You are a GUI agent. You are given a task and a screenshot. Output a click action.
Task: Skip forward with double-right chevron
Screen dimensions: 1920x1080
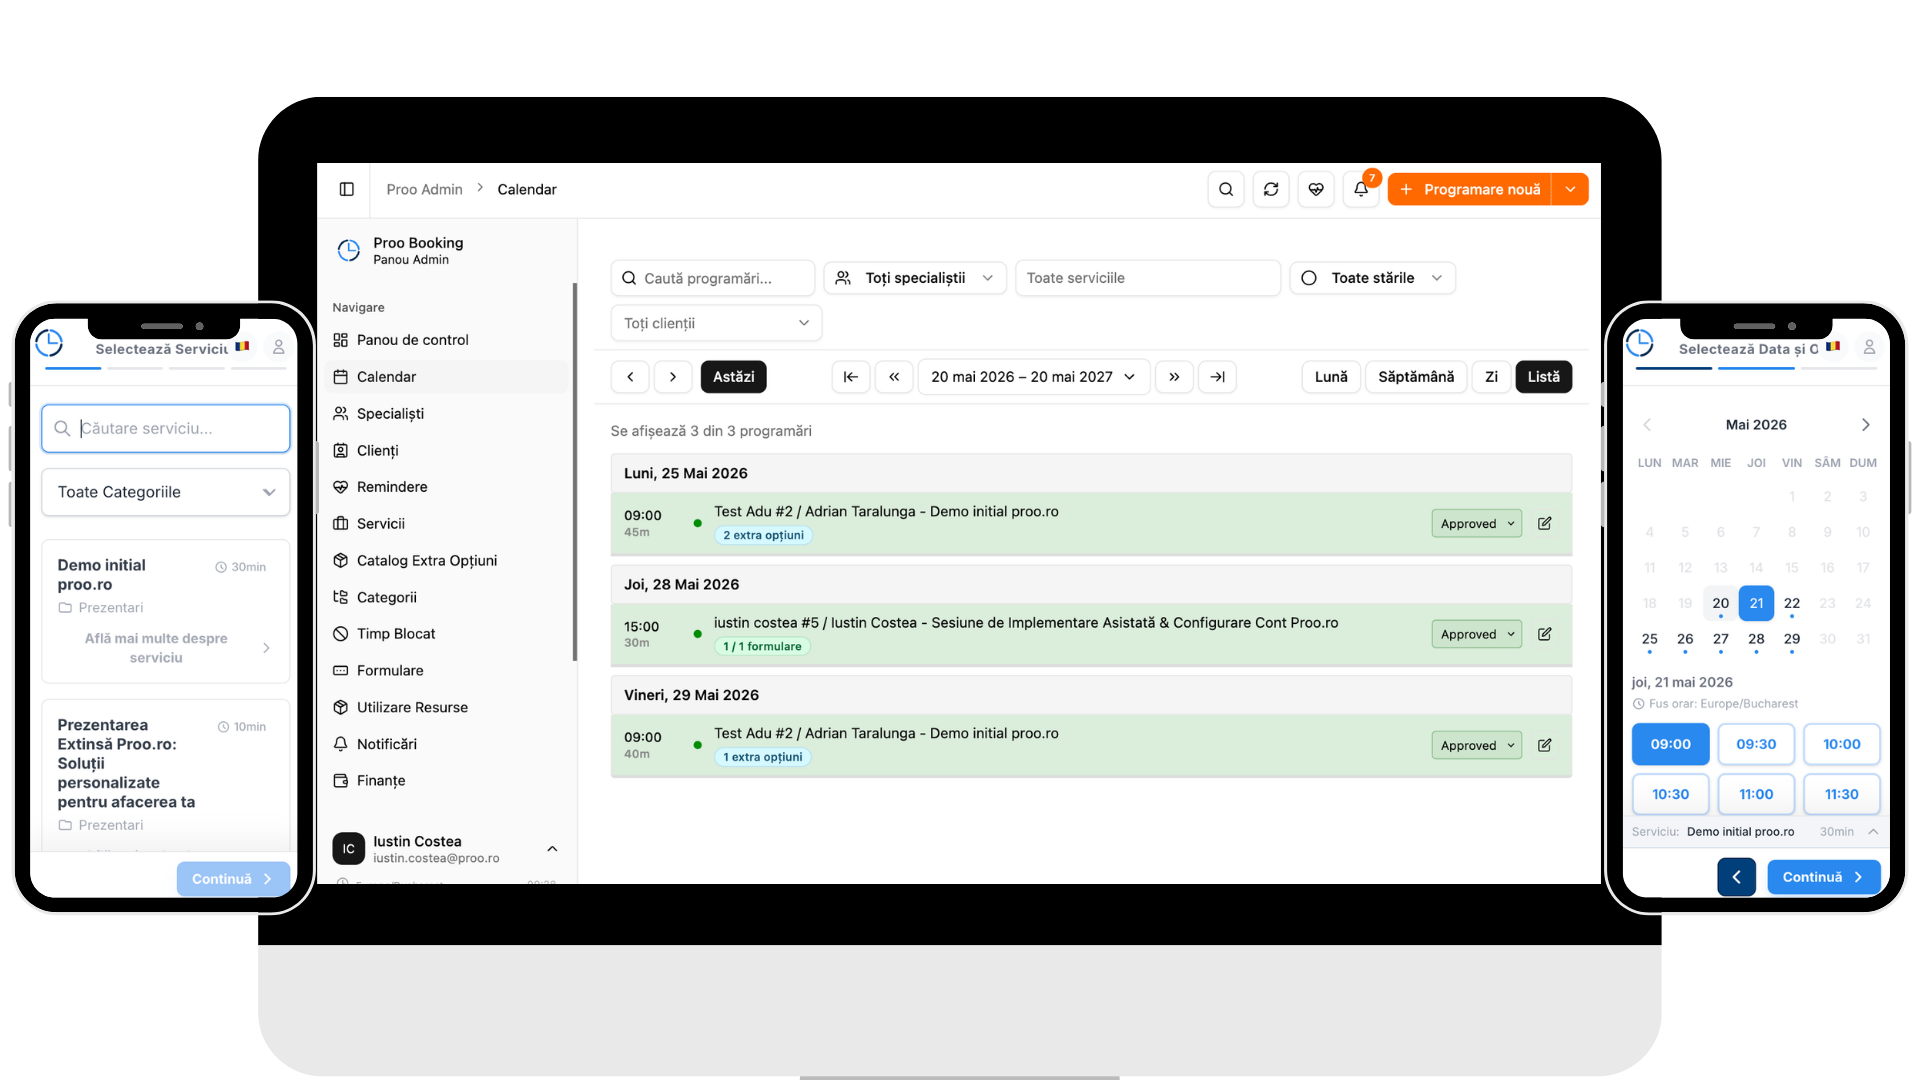pos(1174,377)
